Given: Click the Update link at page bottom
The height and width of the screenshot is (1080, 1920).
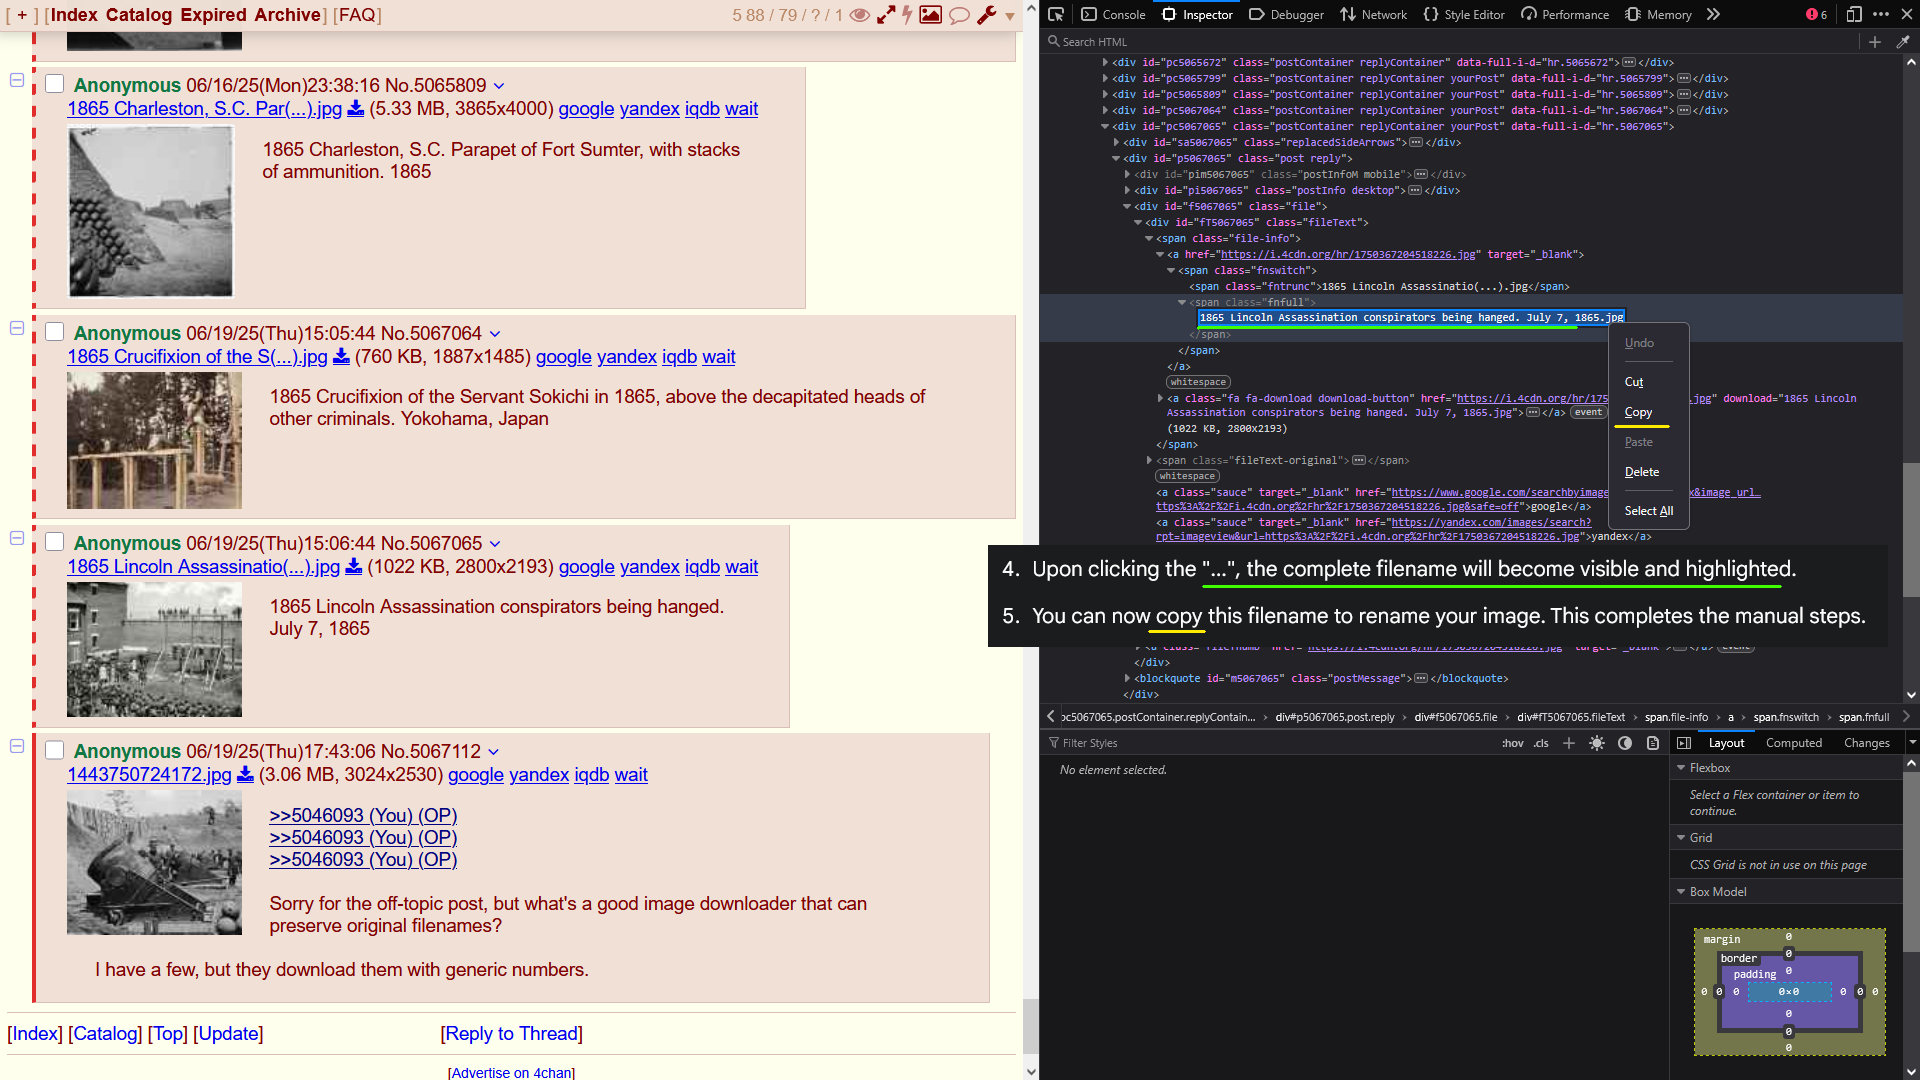Looking at the screenshot, I should 228,1034.
